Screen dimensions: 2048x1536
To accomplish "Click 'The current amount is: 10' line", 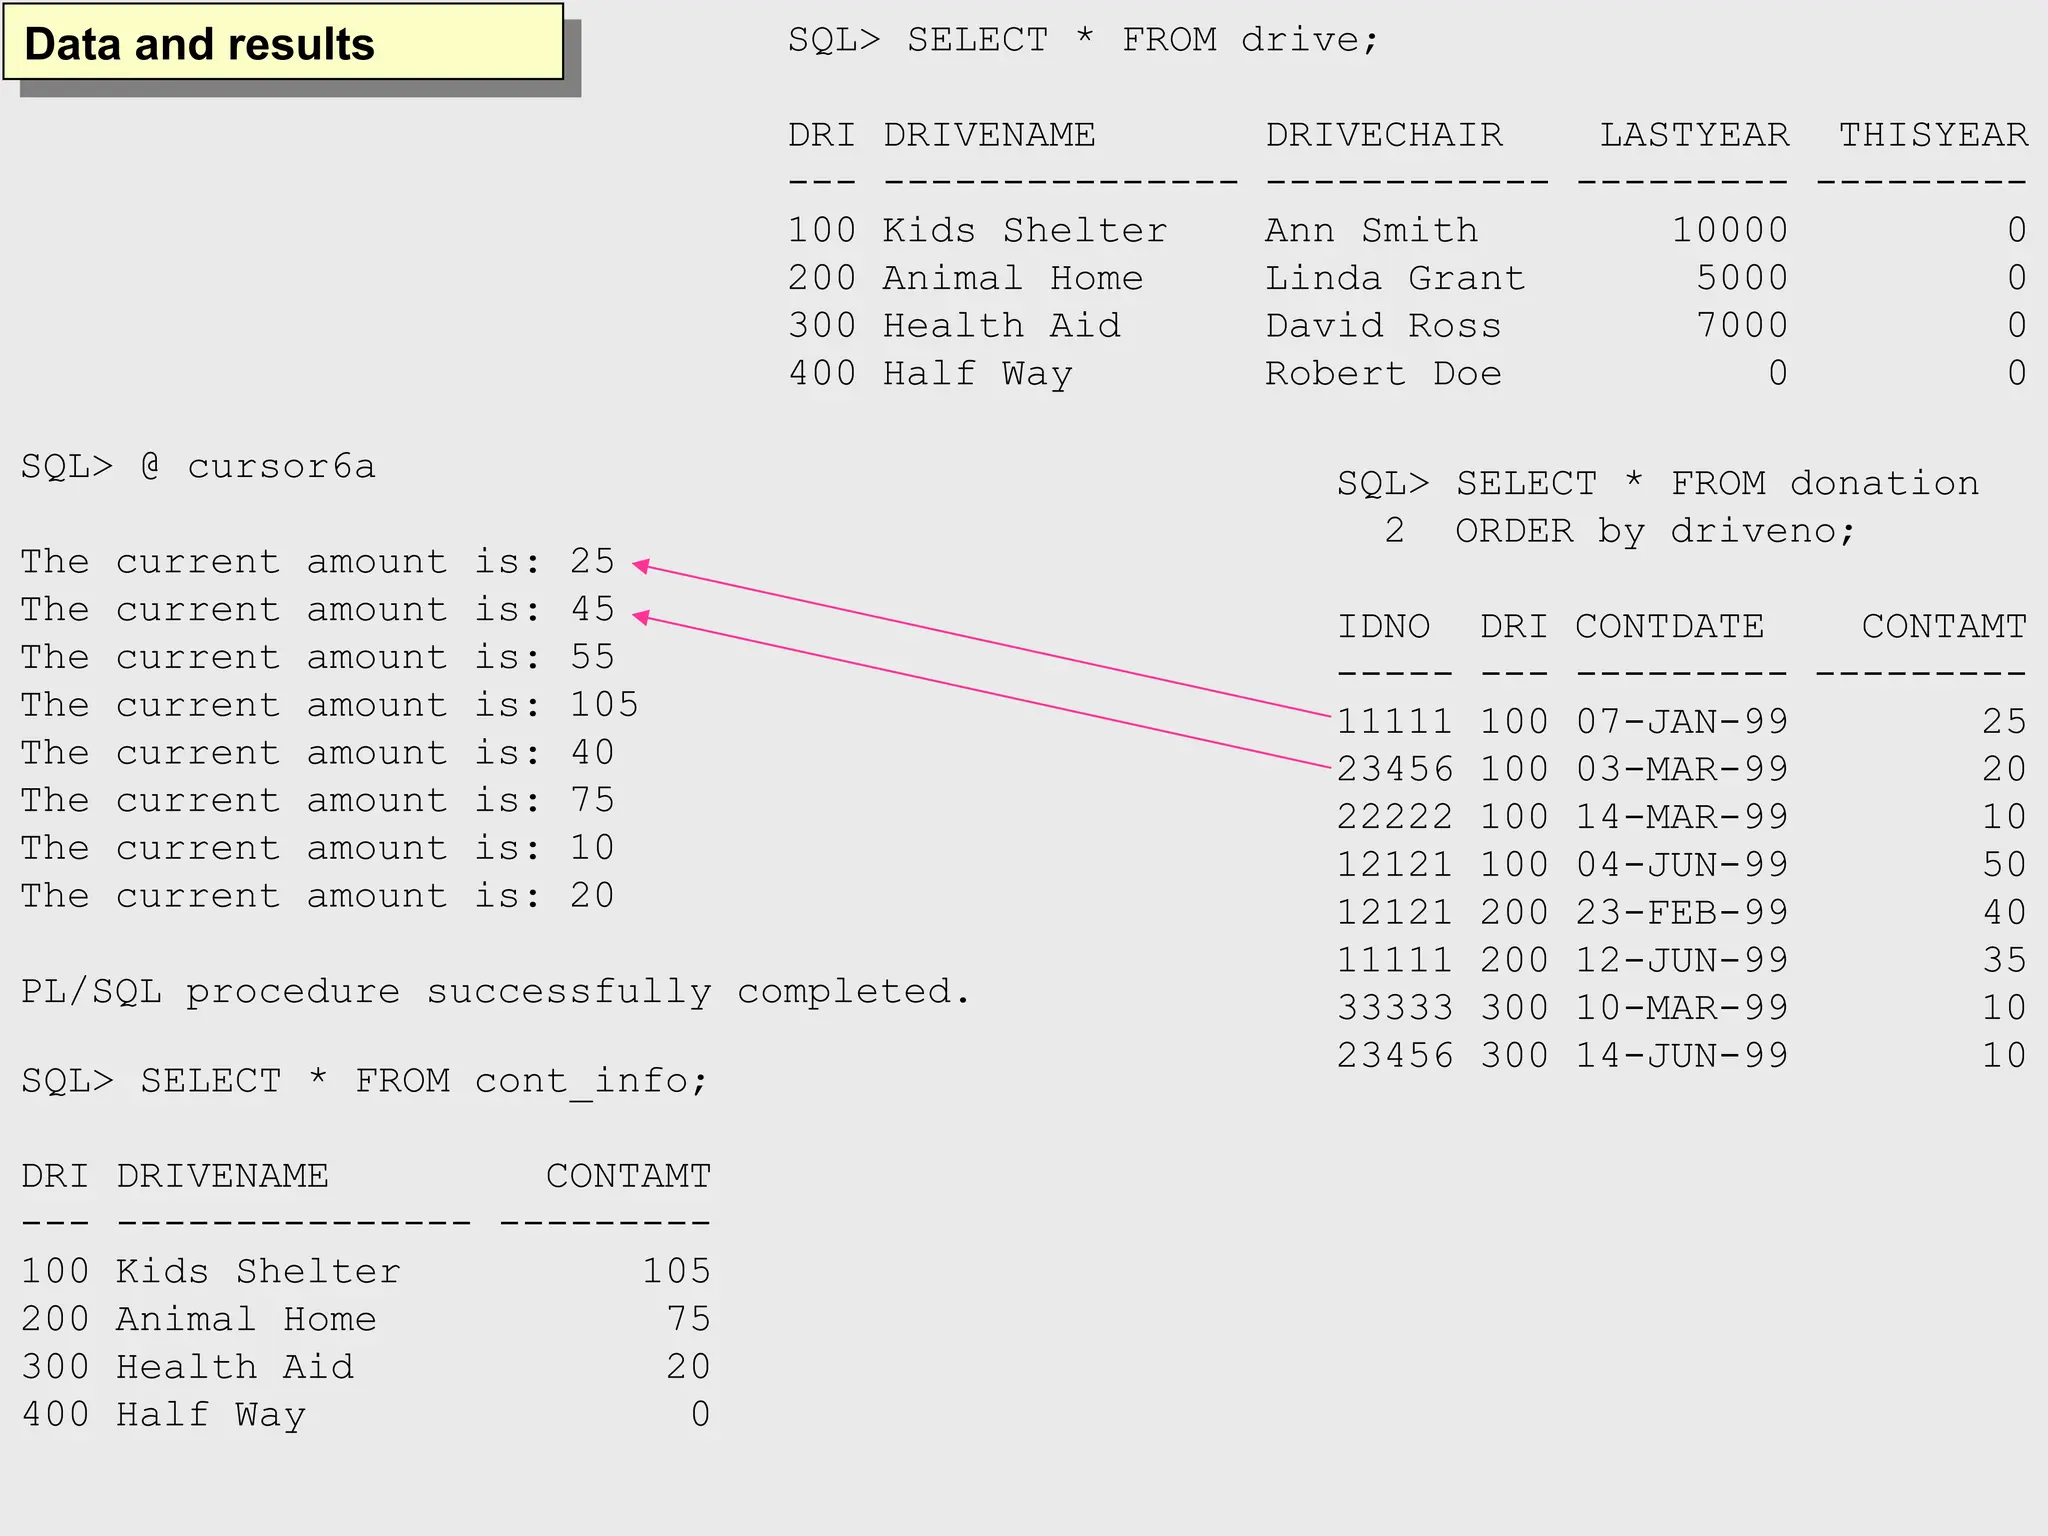I will click(x=318, y=849).
